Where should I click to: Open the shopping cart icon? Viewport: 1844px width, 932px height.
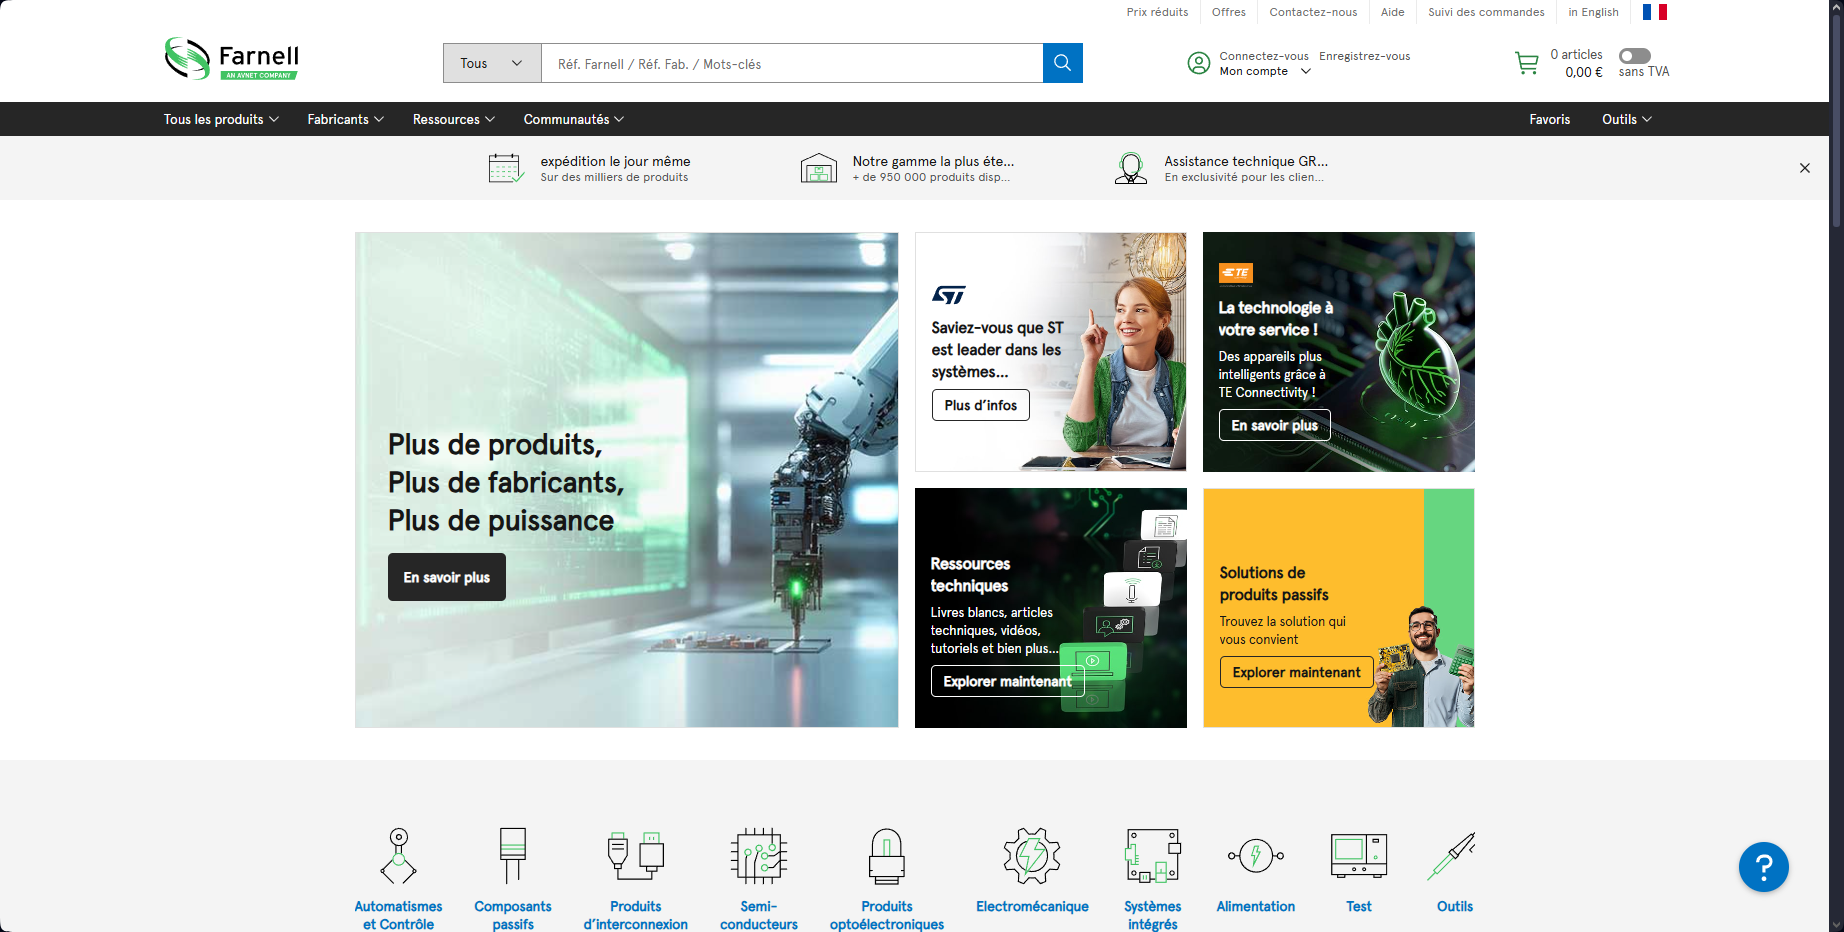click(x=1527, y=63)
